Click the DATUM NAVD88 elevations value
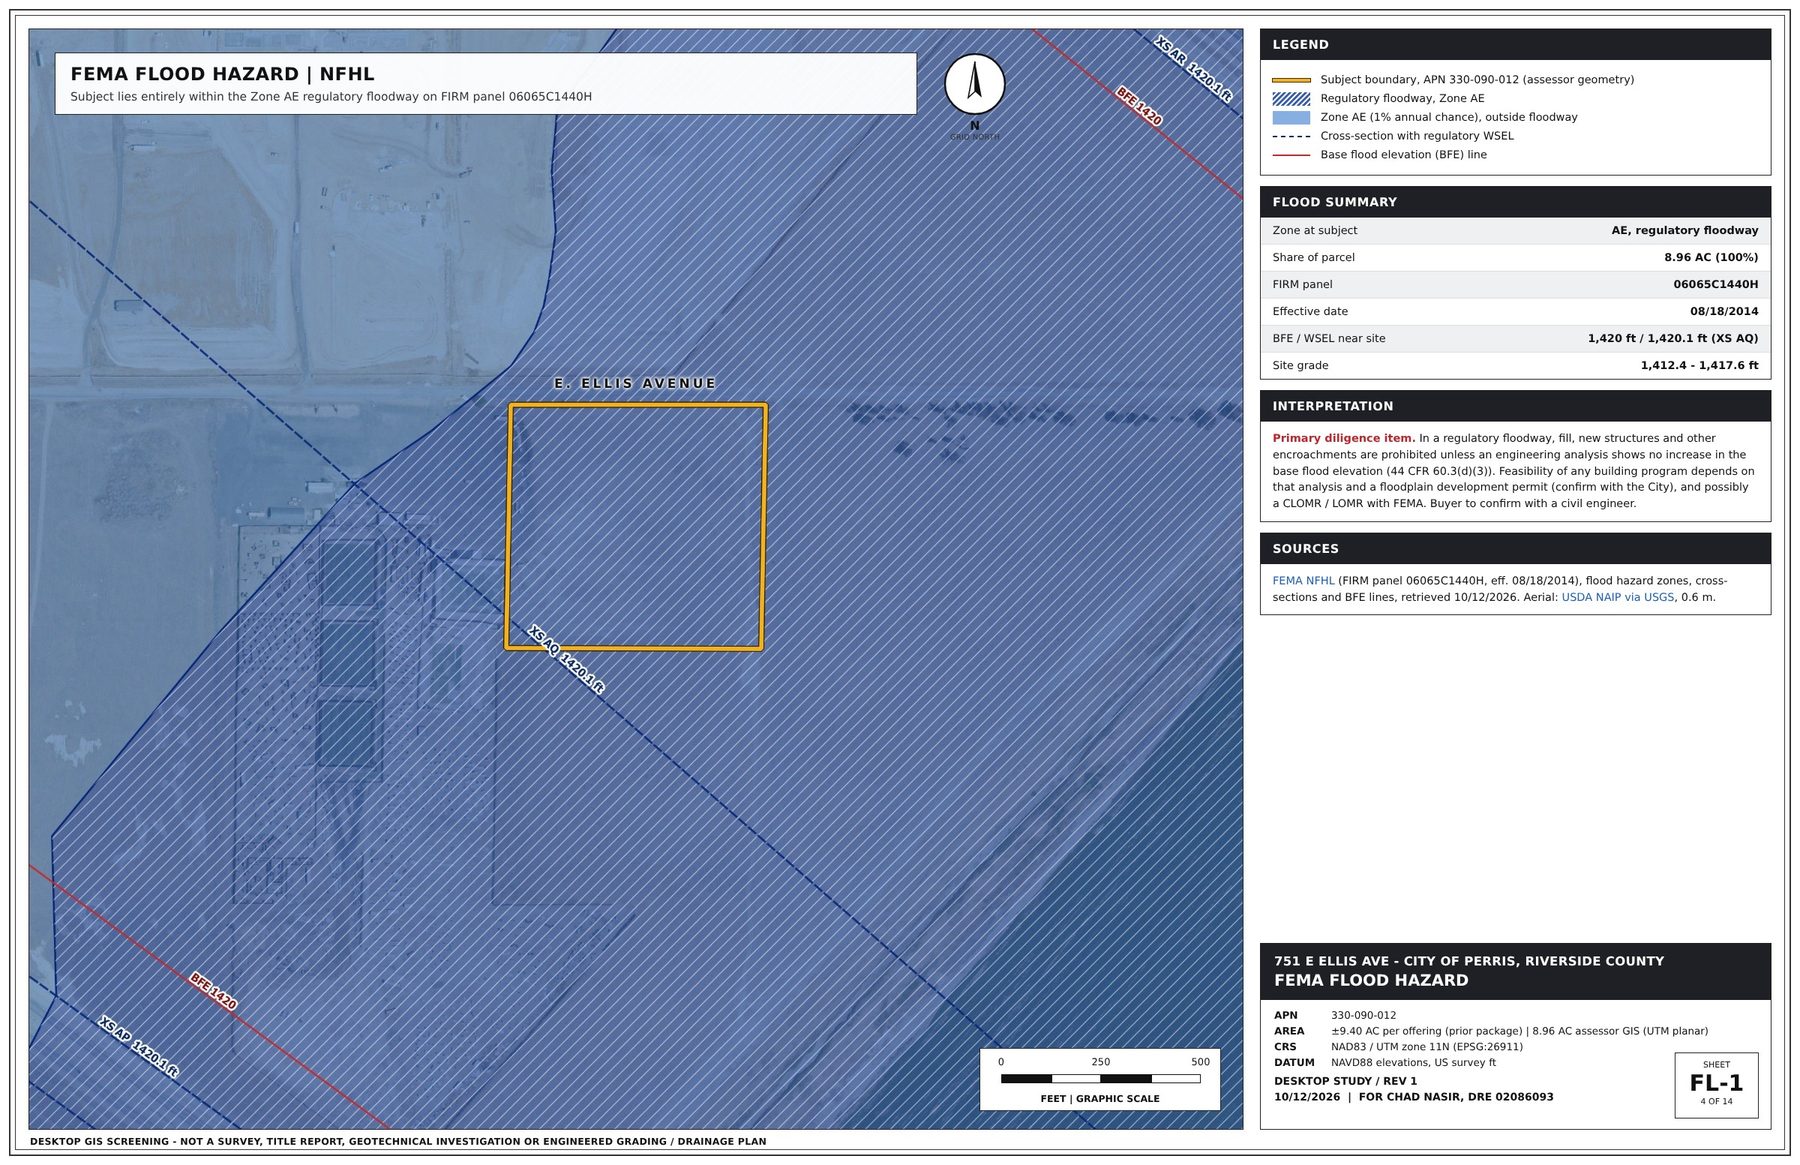The height and width of the screenshot is (1165, 1800). tap(1413, 1063)
